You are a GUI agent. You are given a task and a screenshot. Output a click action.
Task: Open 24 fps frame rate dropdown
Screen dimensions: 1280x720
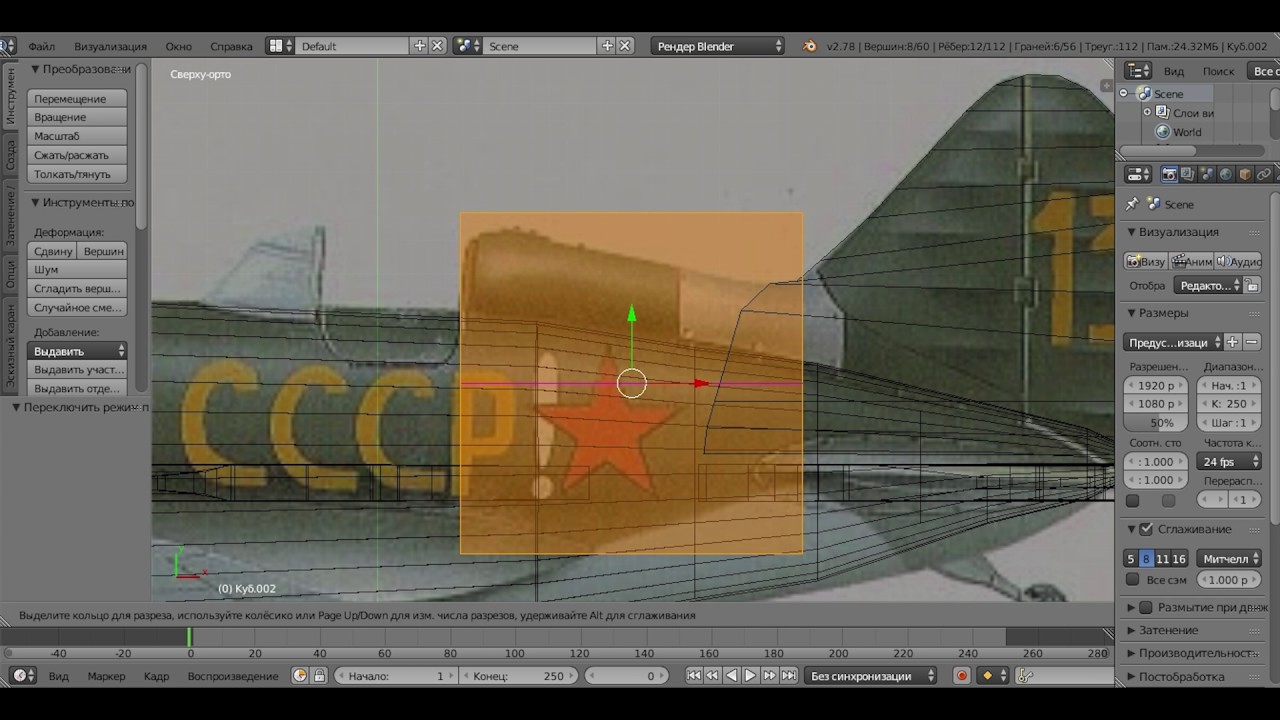point(1228,462)
